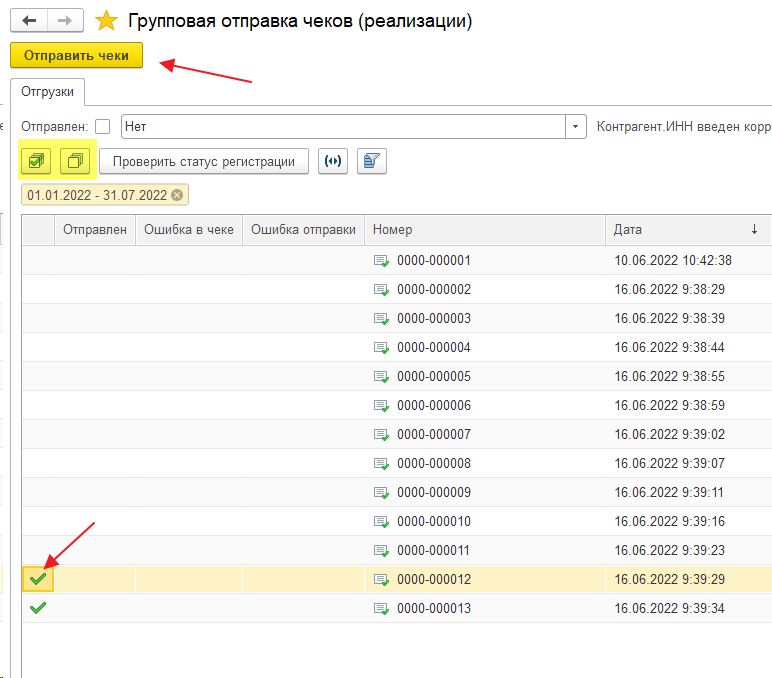Click the forward navigation arrow
Viewport: 772px width, 678px height.
tap(65, 21)
